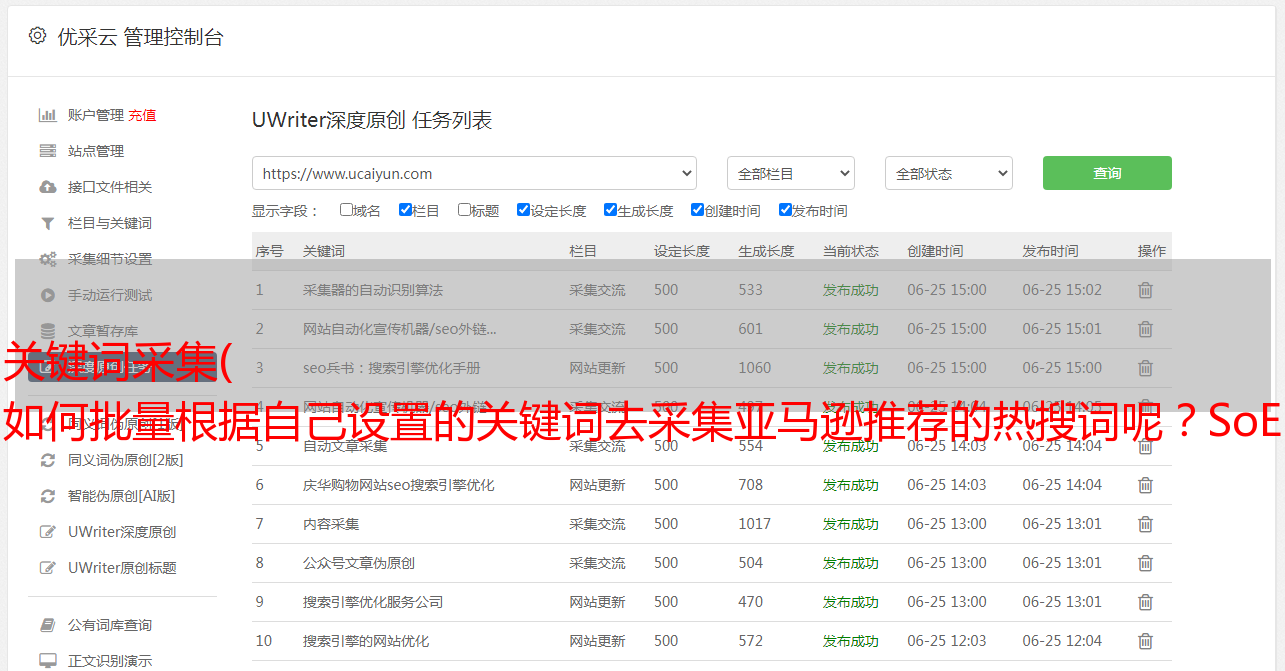
Task: Click the book icon beside 公有词库查询
Action: click(x=47, y=625)
